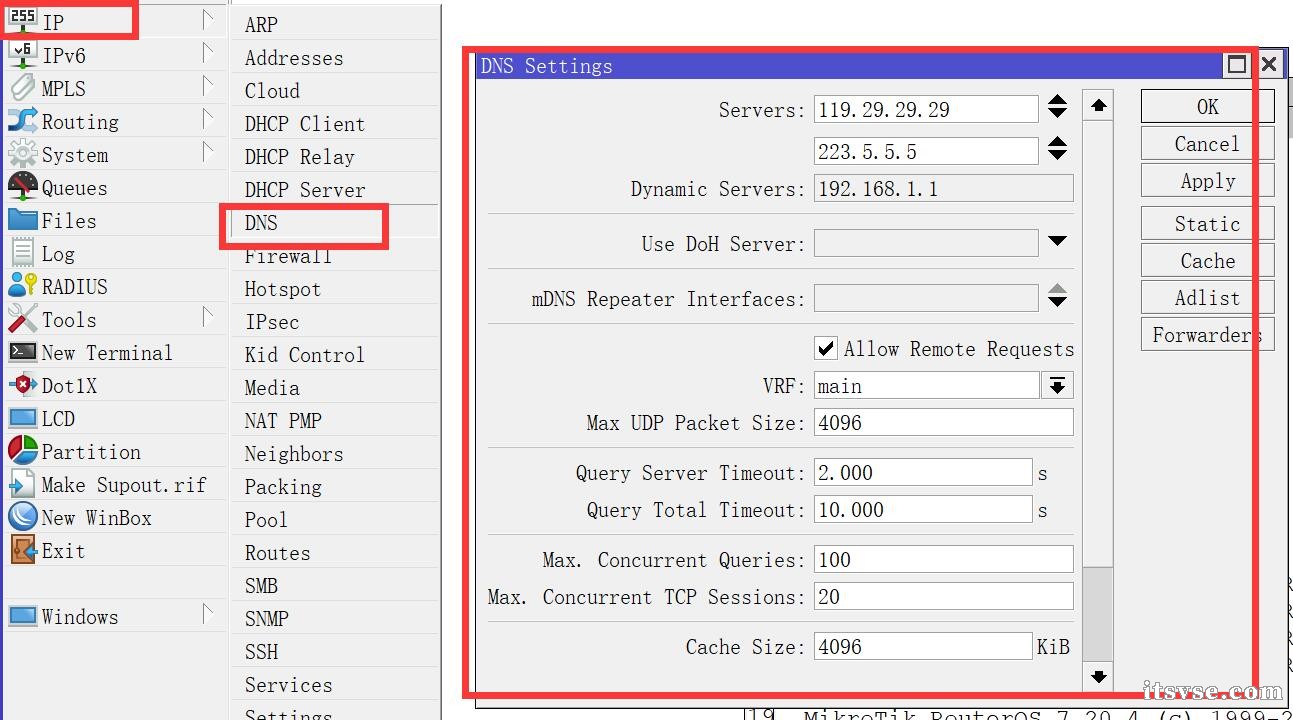This screenshot has height=720, width=1293.
Task: Open the Static DNS entries button
Action: point(1207,223)
